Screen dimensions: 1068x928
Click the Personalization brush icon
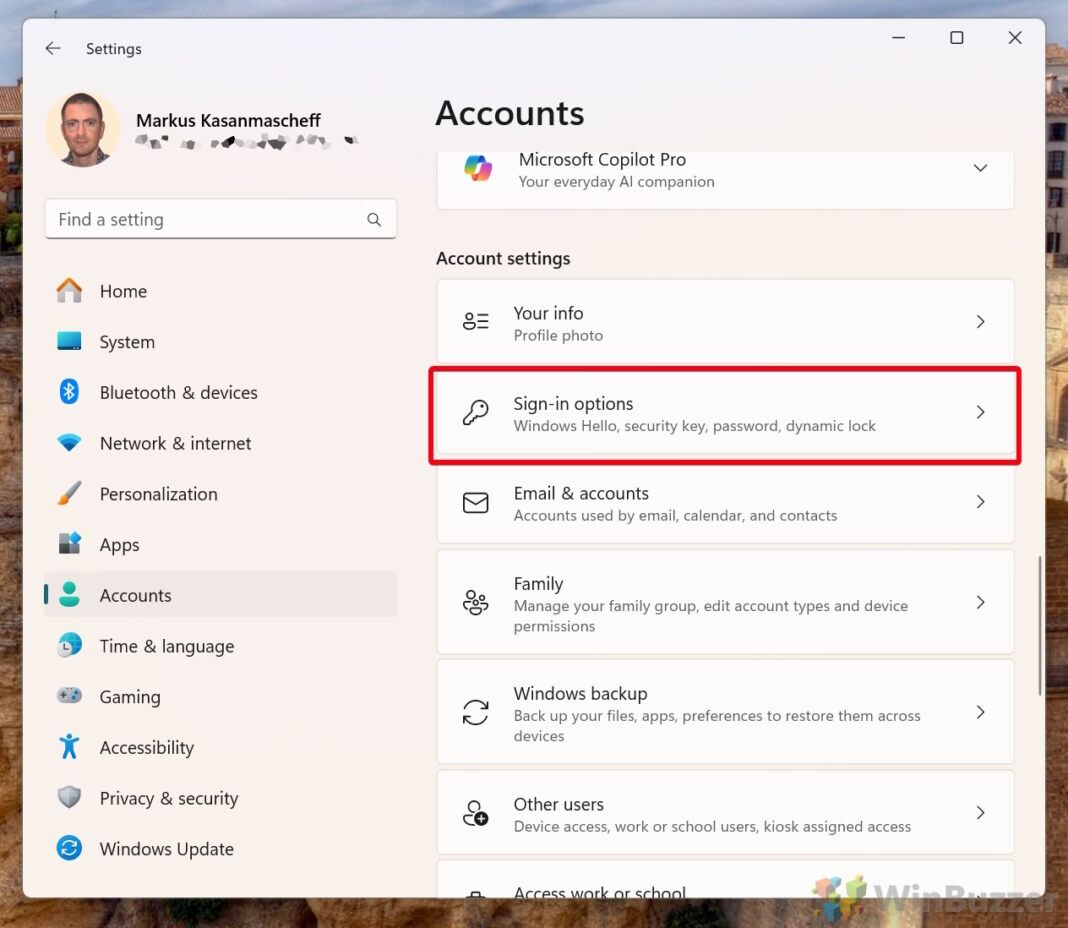[69, 493]
